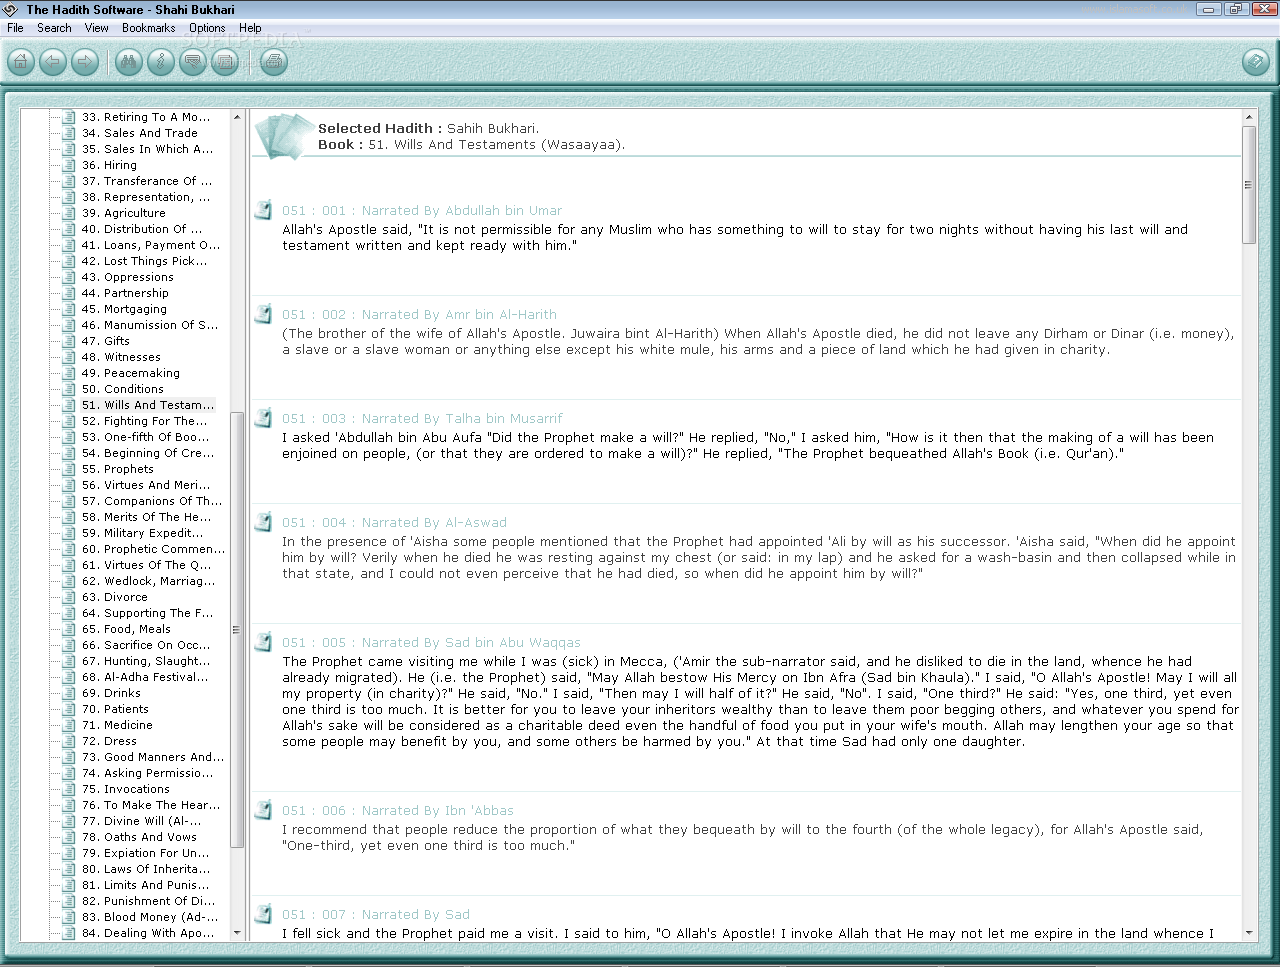Click the Forward arrow toolbar button

coord(85,62)
